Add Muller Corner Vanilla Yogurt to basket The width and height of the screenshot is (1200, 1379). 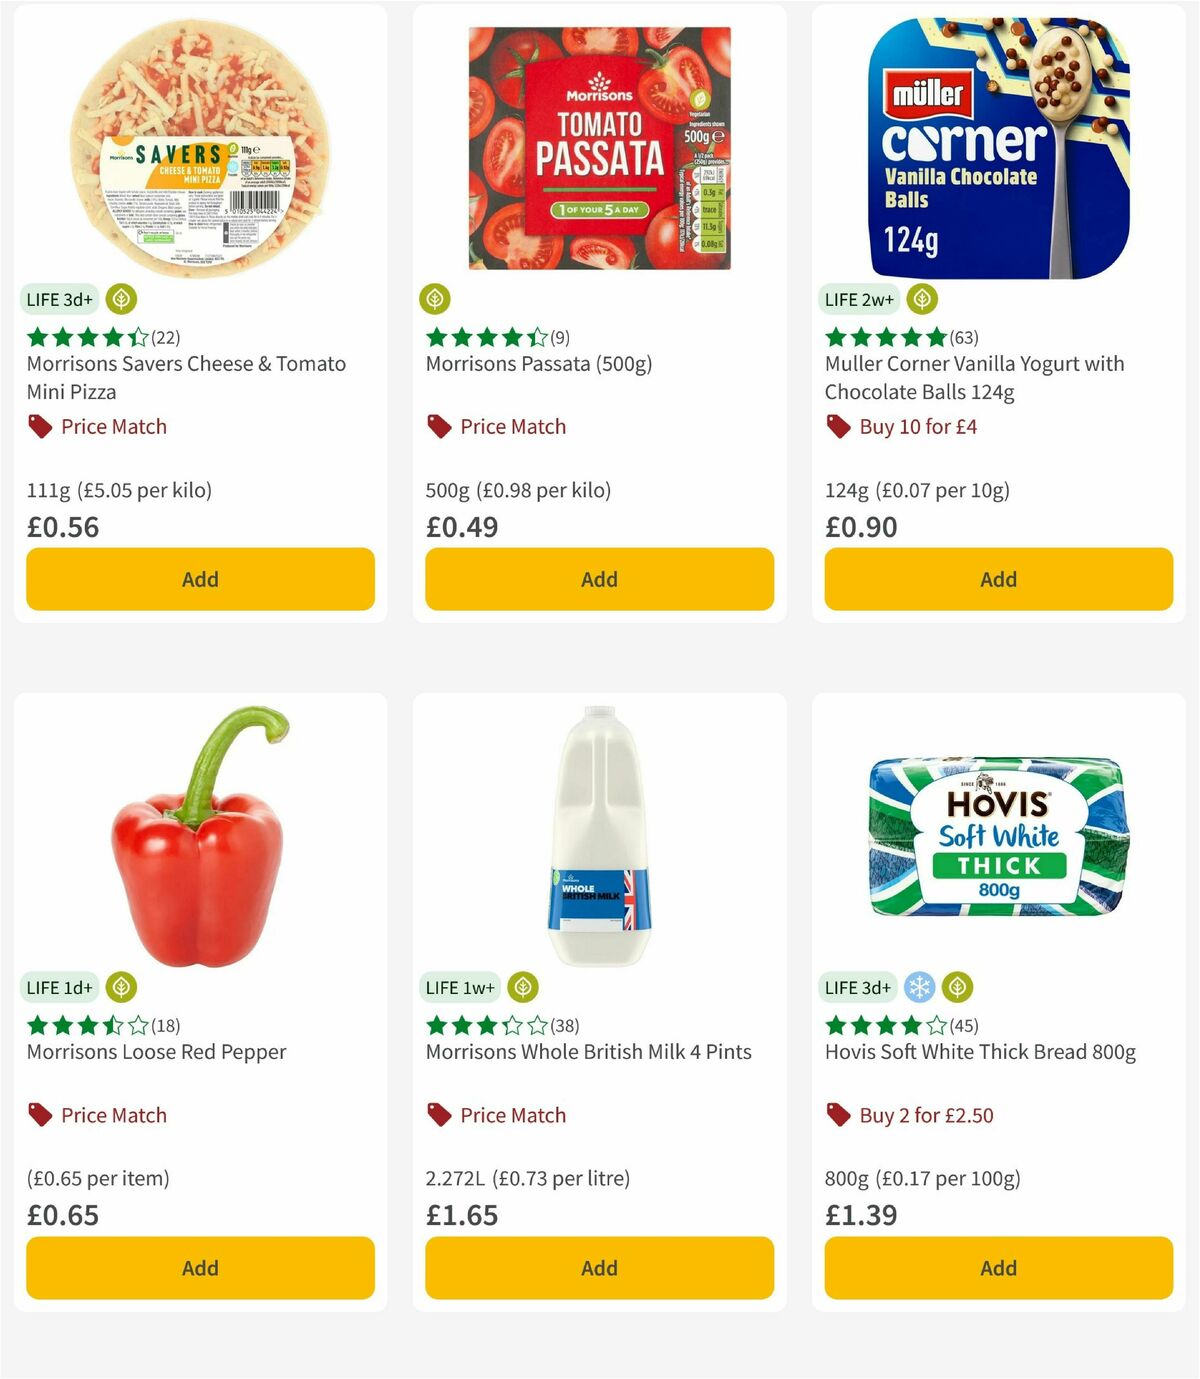coord(998,578)
